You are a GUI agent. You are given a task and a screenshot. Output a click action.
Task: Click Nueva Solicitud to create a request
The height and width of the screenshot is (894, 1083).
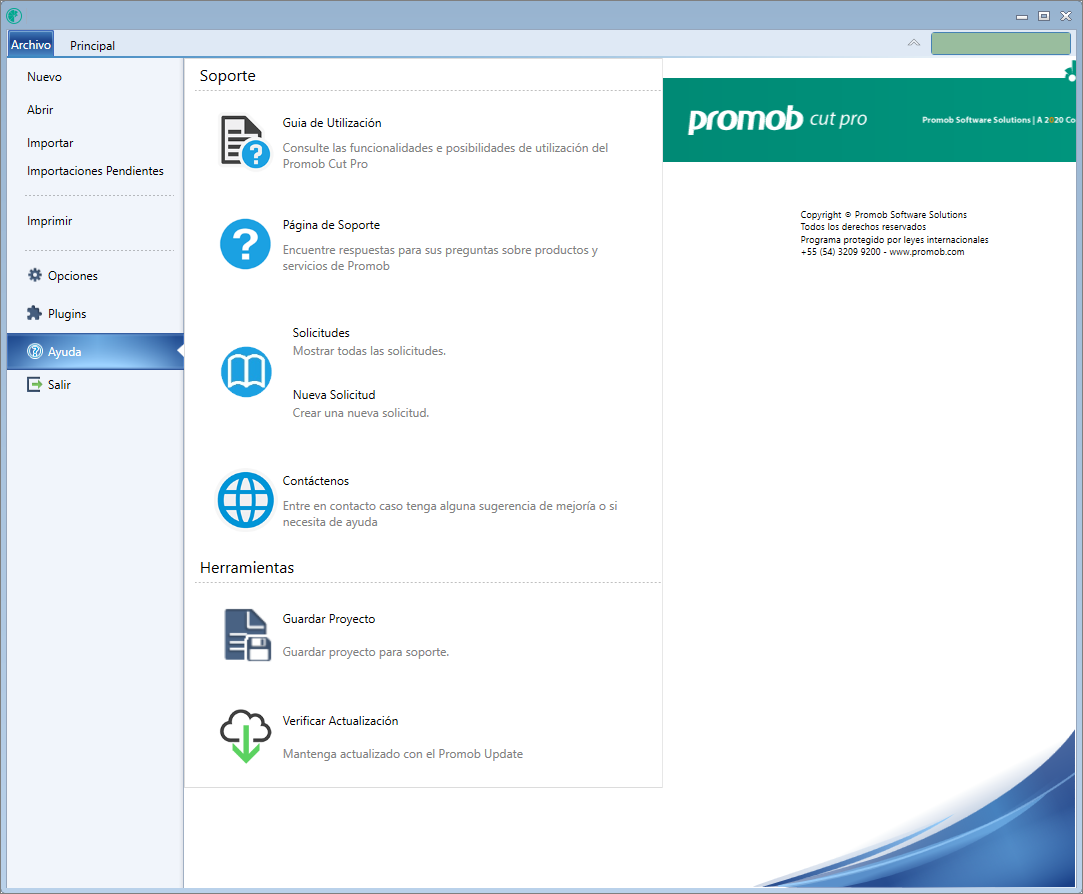coord(334,394)
